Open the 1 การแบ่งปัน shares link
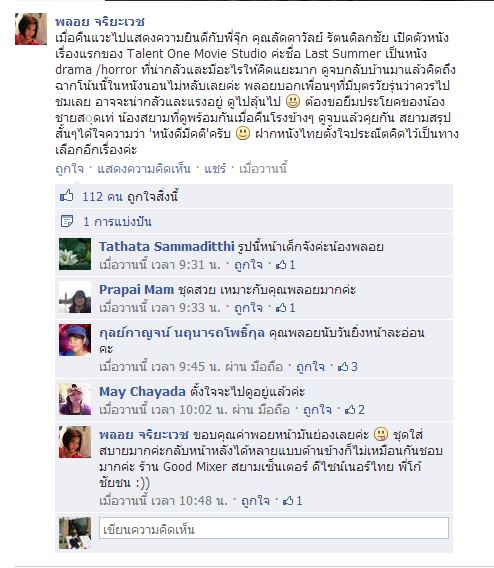Screen dimensions: 494x568 (x=117, y=222)
